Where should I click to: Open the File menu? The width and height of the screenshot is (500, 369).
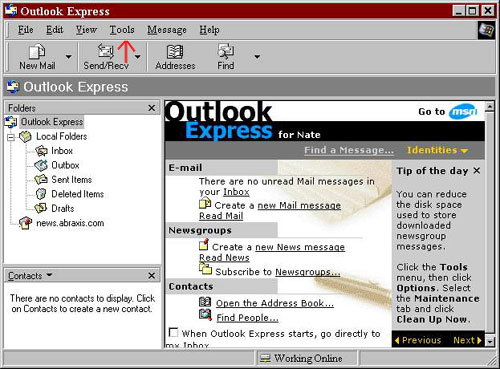(x=25, y=30)
